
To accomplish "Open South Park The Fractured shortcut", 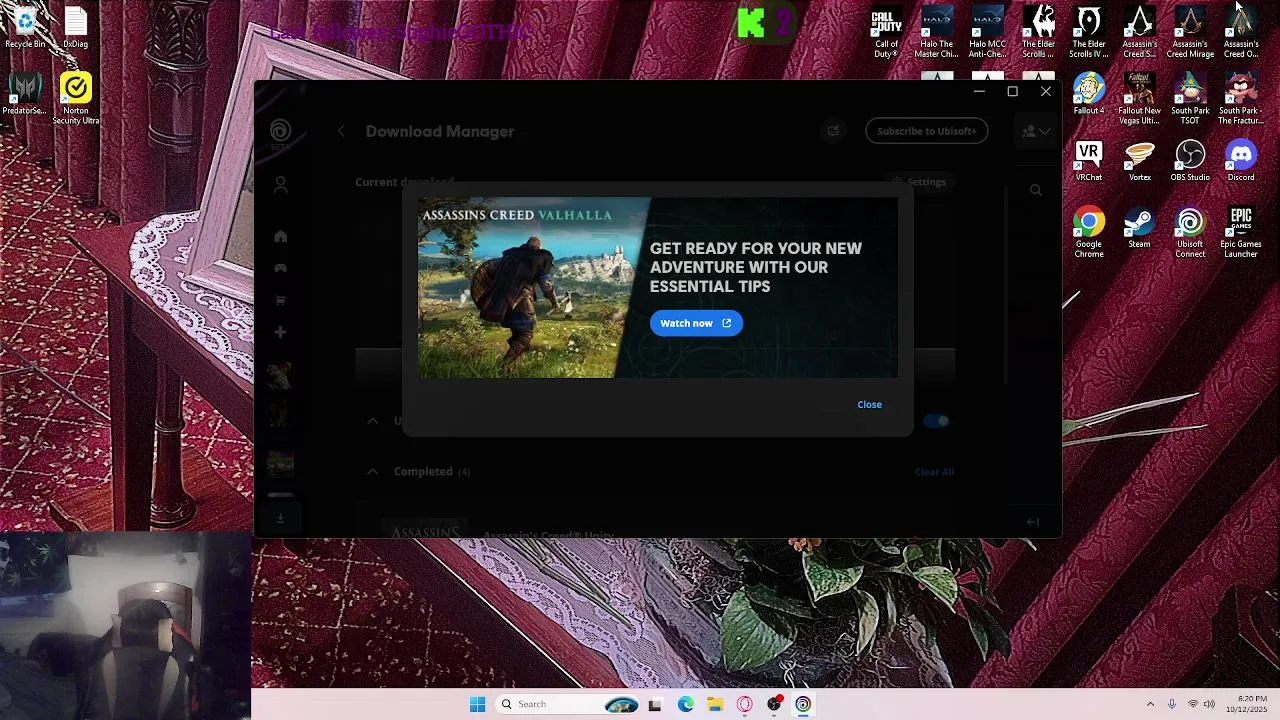I will coord(1241,99).
